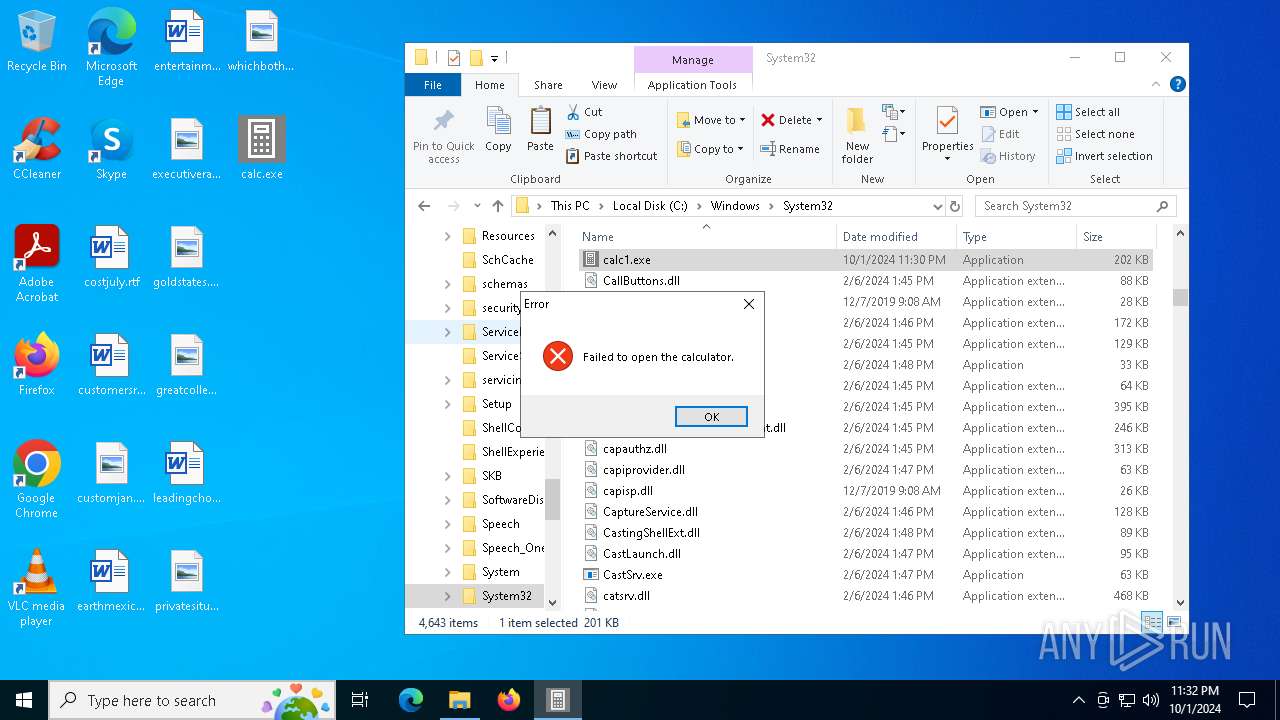This screenshot has width=1280, height=720.
Task: Click Copy path in Clipboard group
Action: click(x=601, y=134)
